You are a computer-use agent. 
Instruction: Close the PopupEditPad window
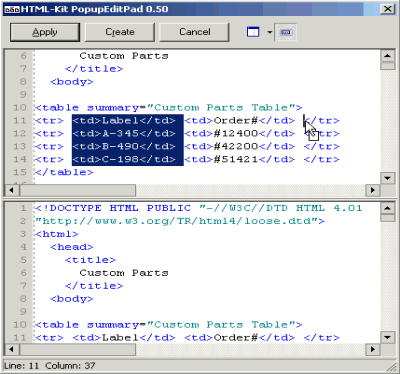[388, 9]
